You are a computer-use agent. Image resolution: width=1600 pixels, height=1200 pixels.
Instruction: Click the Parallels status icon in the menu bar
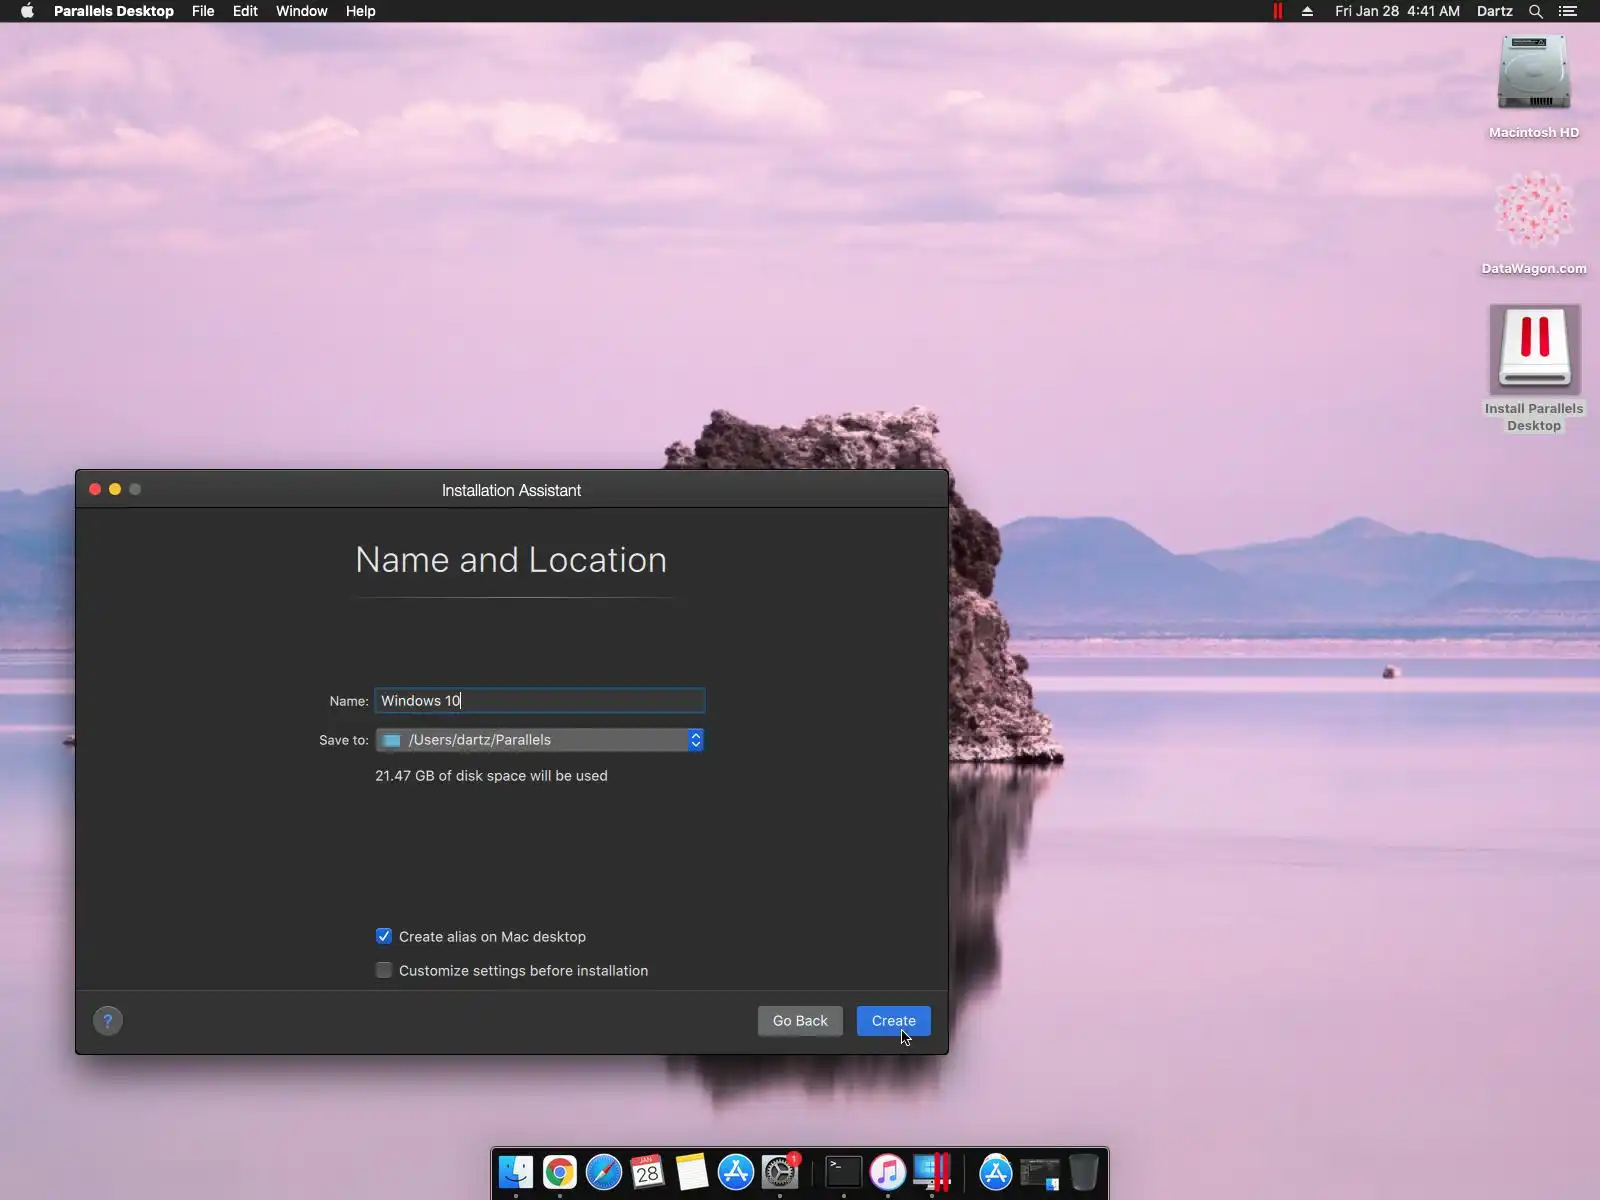[x=1278, y=11]
